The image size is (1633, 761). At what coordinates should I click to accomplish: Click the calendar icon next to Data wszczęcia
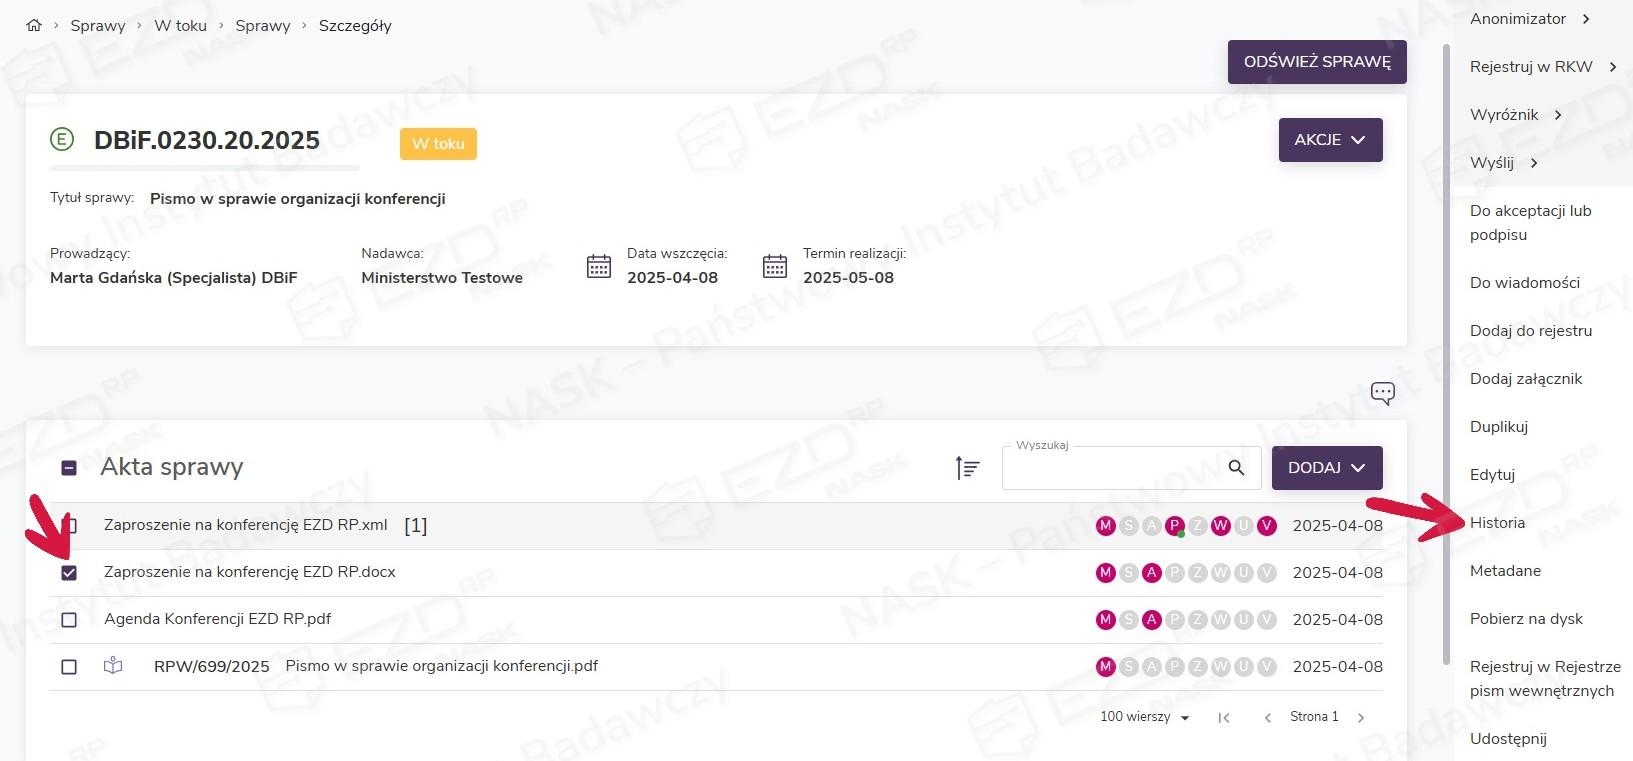599,266
